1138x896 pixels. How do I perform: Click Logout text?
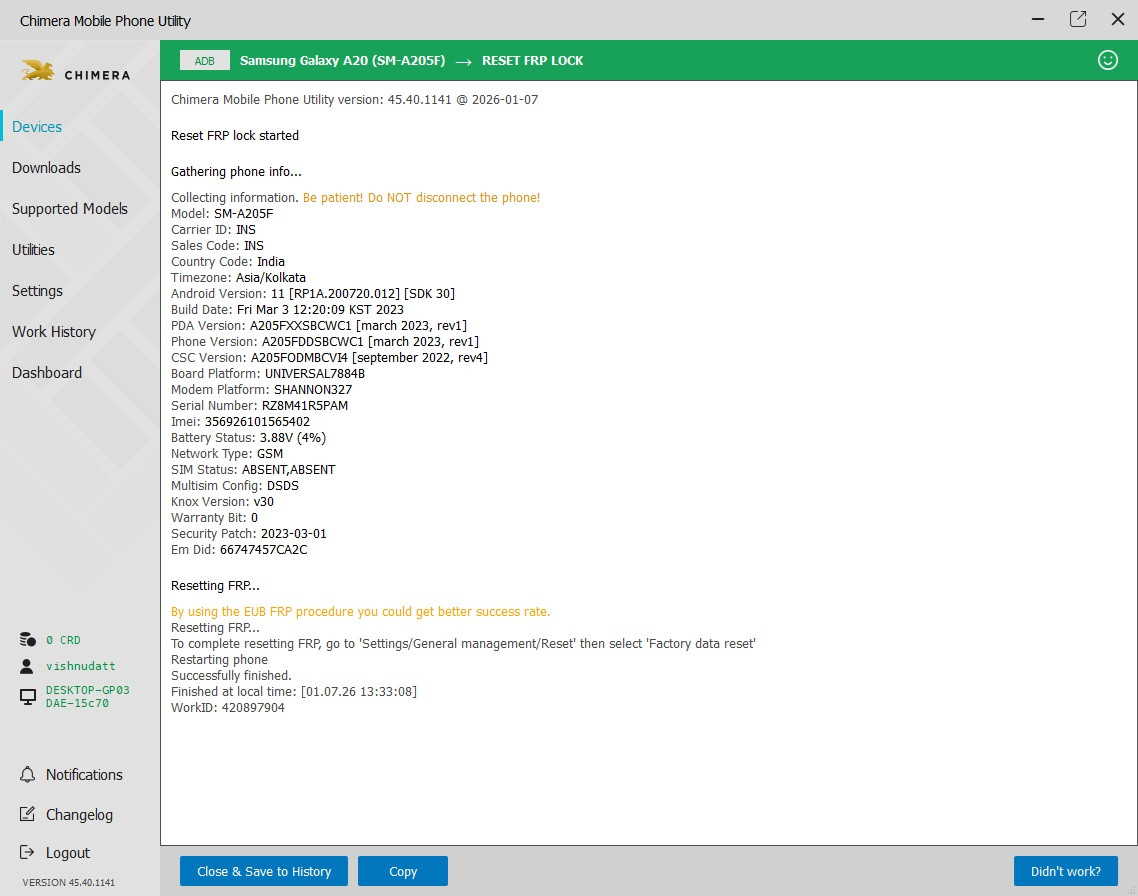coord(68,853)
